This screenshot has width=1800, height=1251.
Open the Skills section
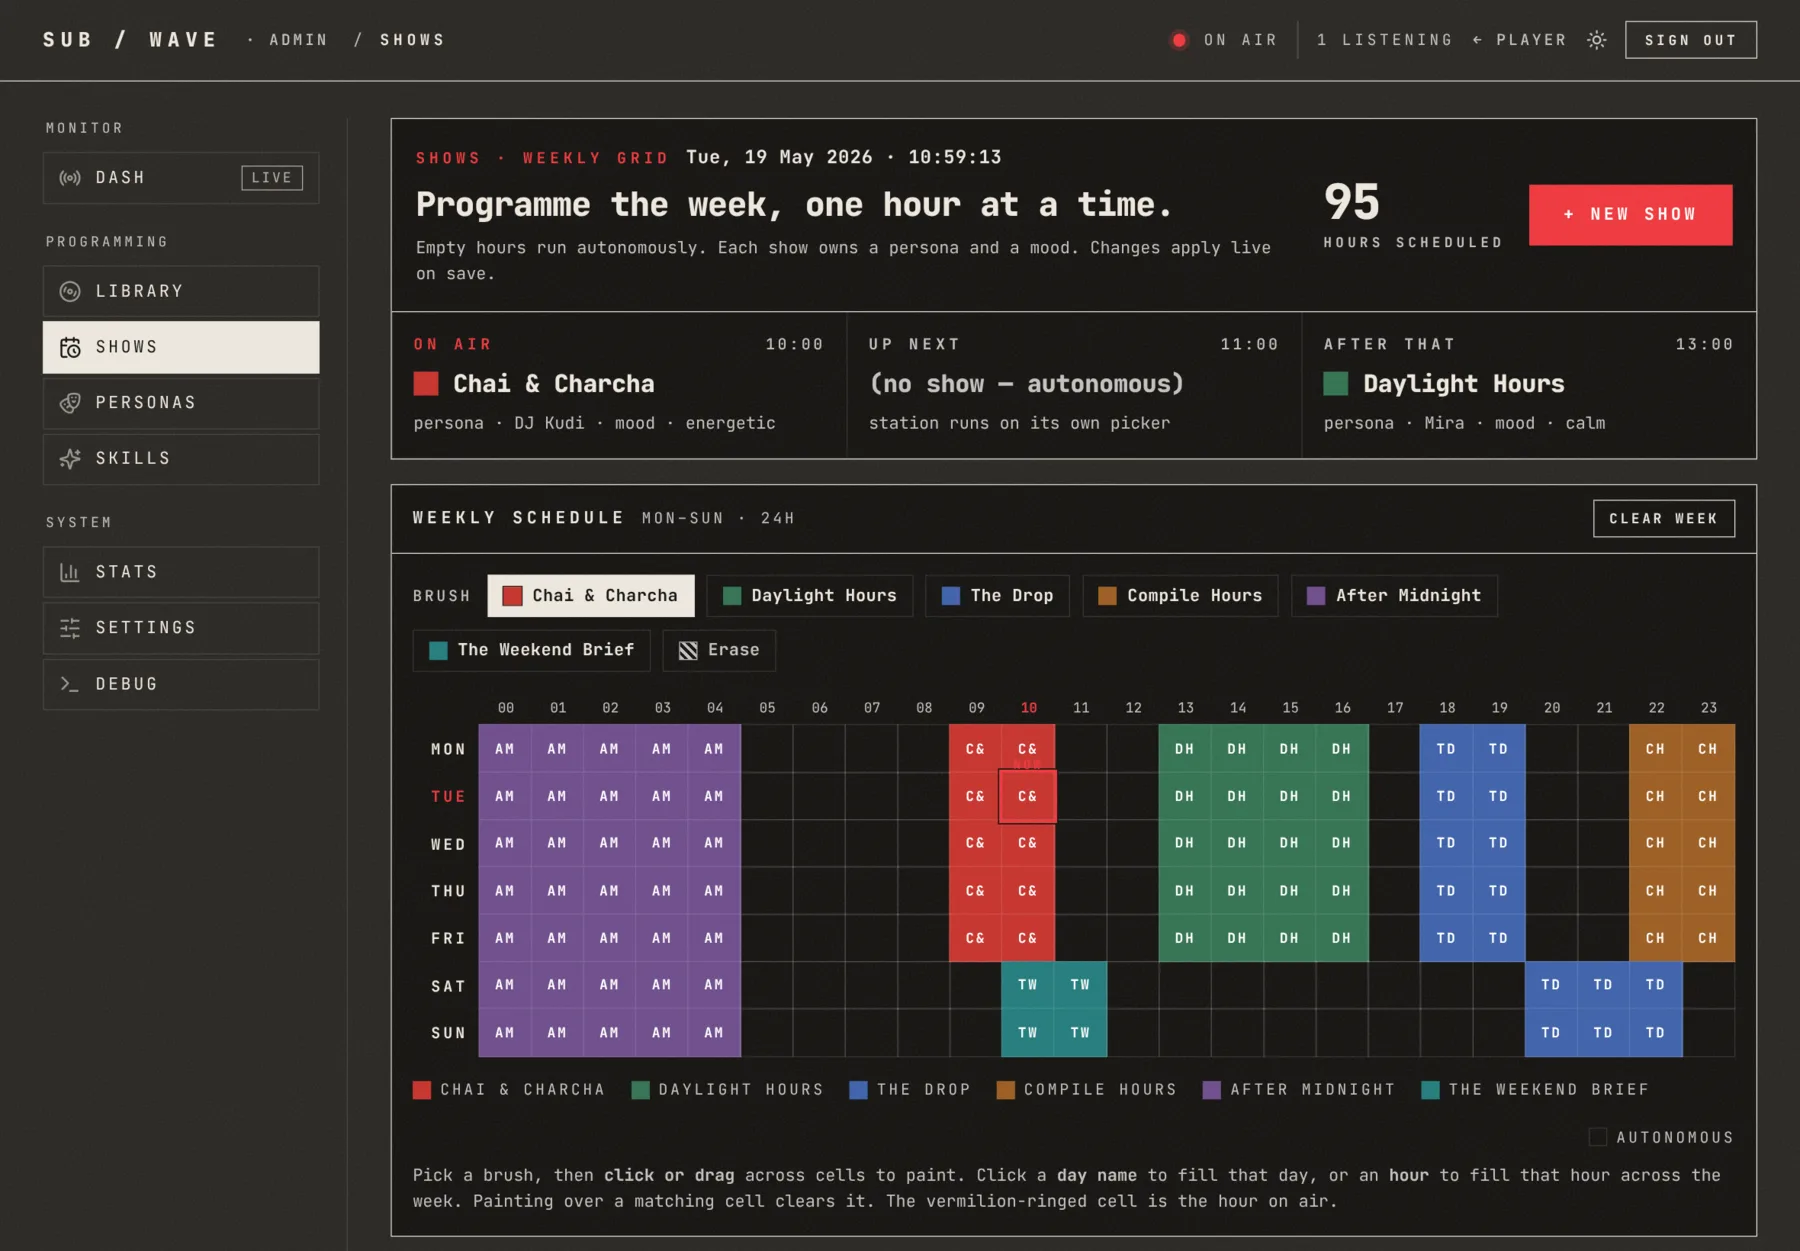click(181, 459)
